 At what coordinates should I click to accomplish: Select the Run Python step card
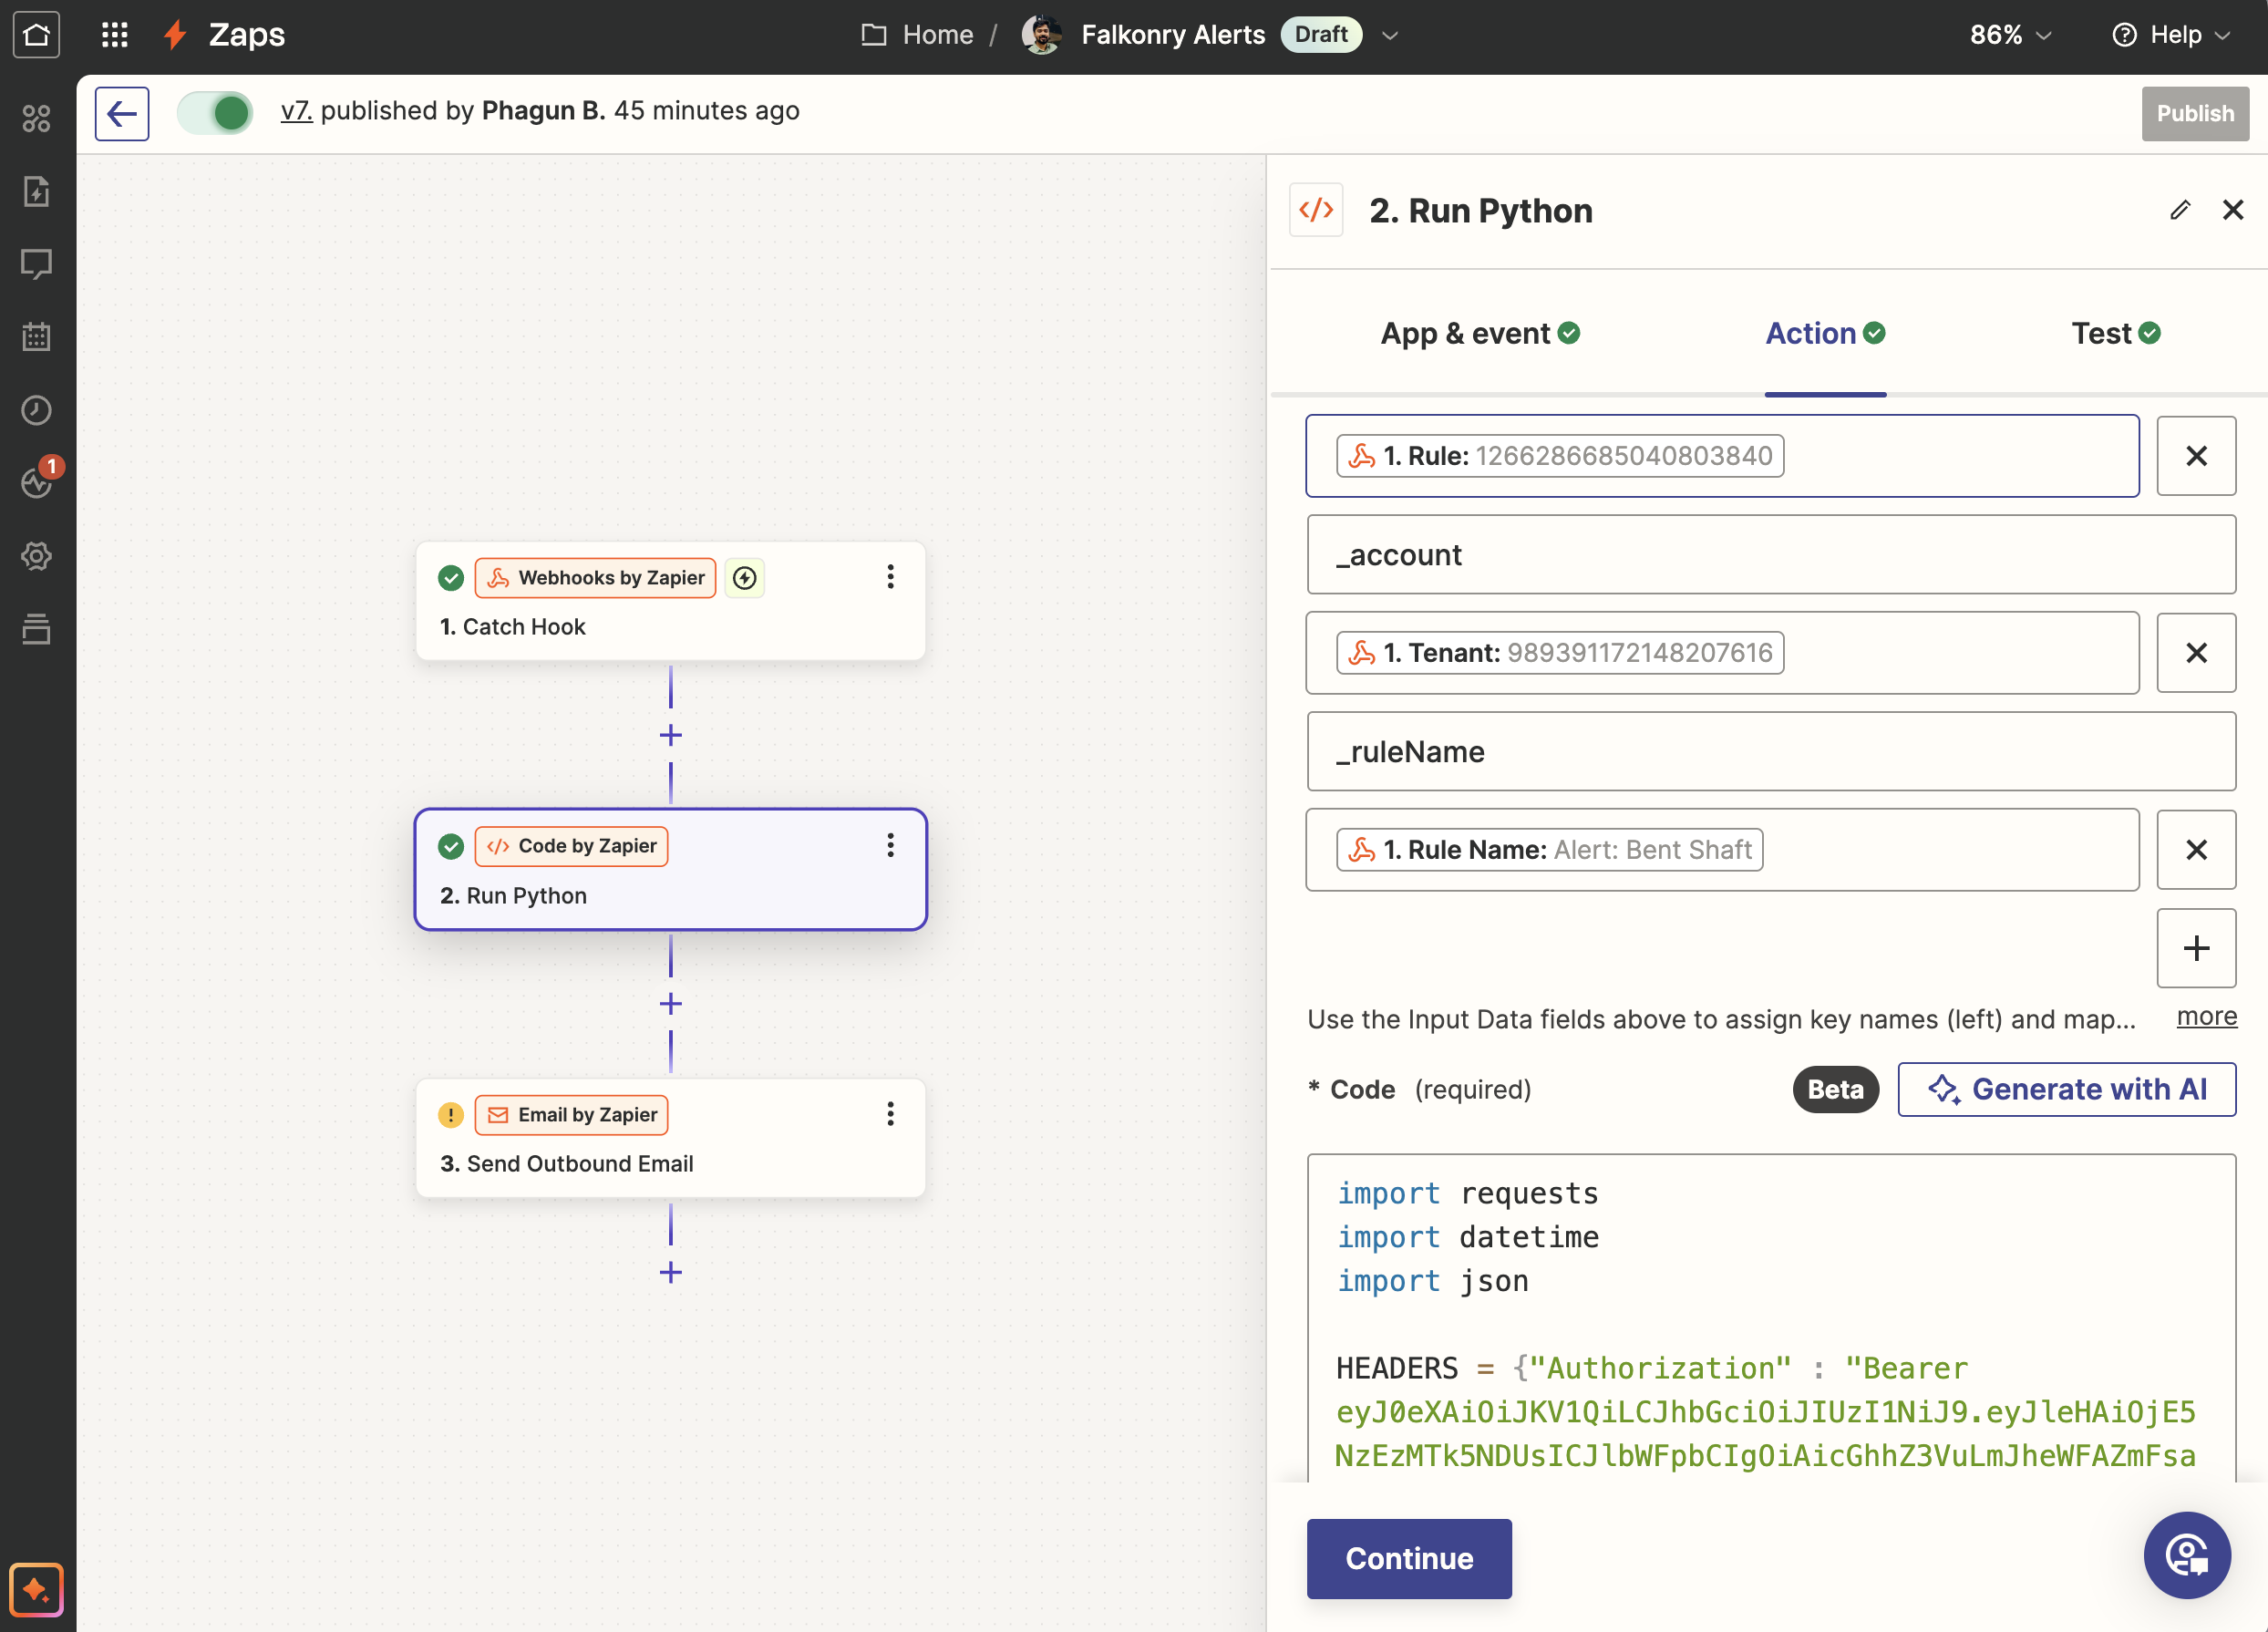671,870
